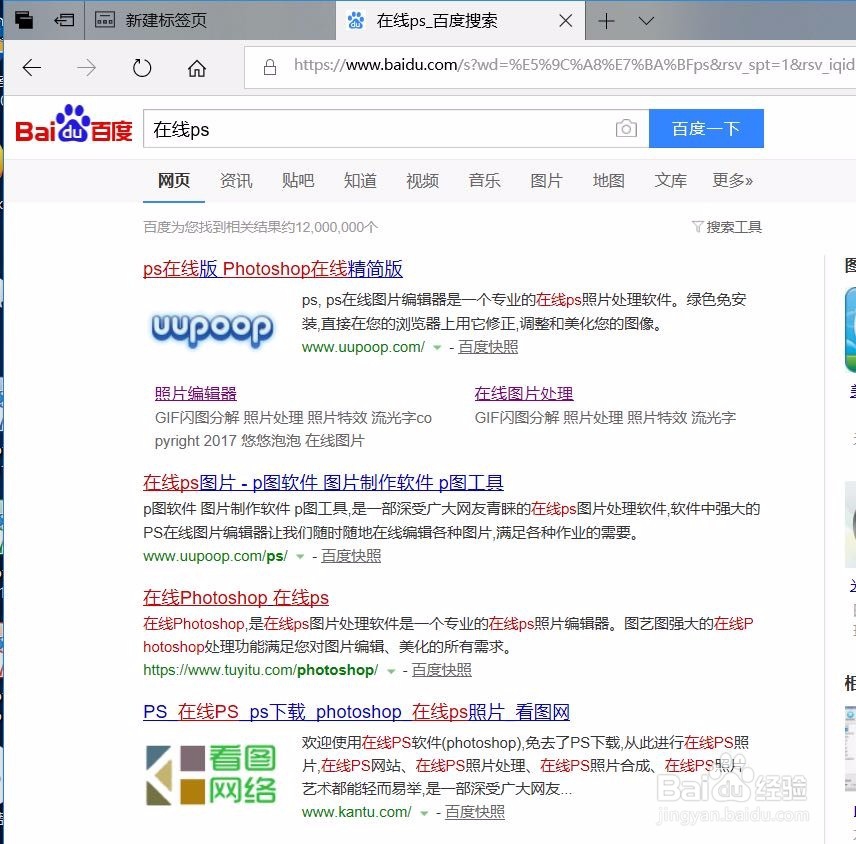Expand 更多» categories

[733, 180]
